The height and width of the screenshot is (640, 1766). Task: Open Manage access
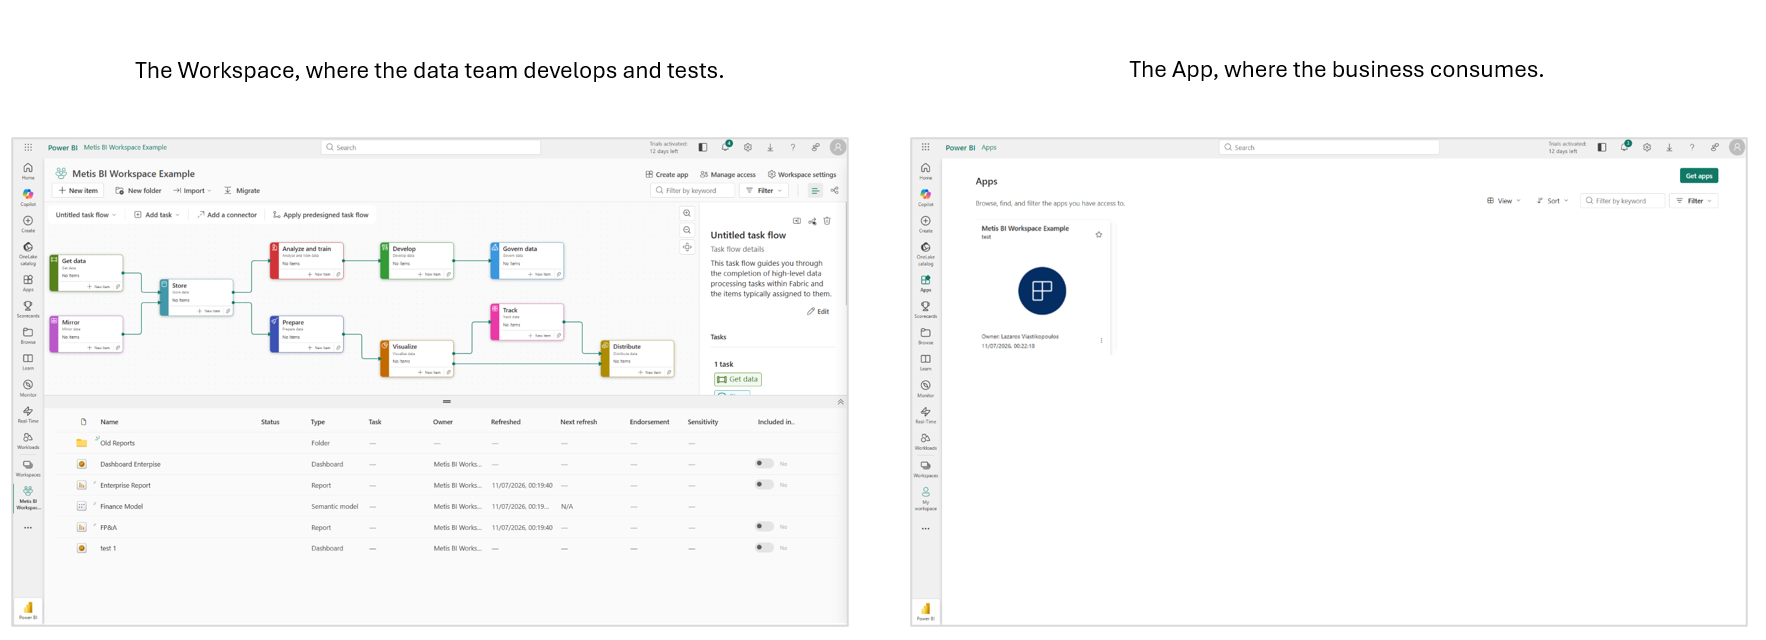click(728, 175)
